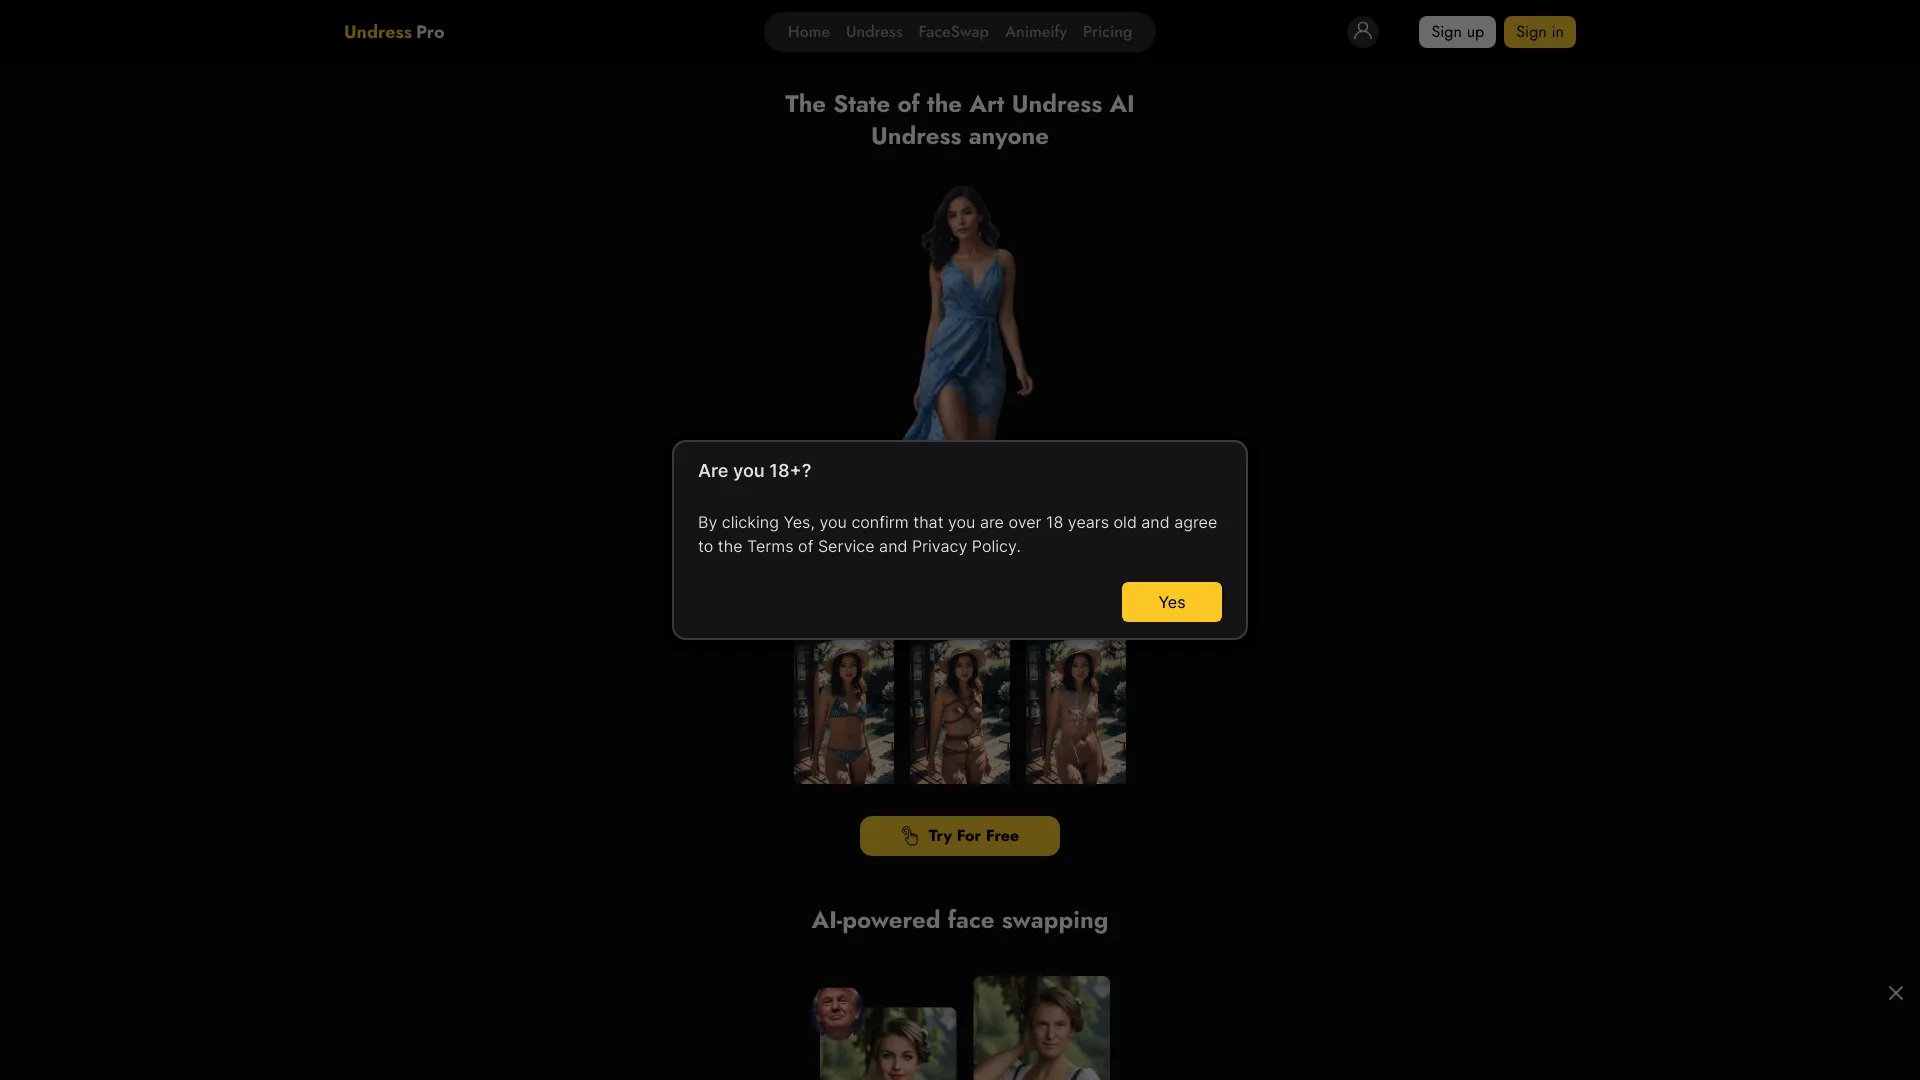
Task: Click the coin icon next to Try For Free
Action: click(910, 836)
